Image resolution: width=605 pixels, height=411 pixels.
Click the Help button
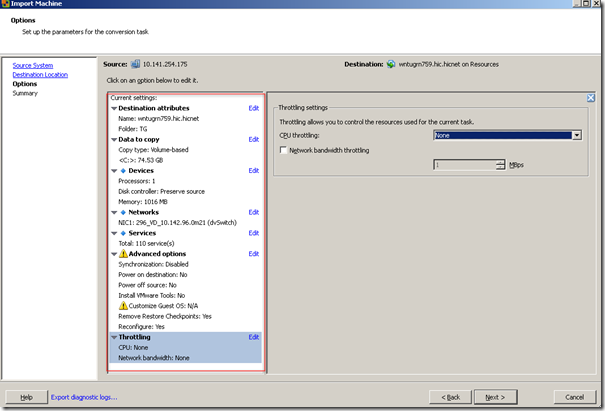click(26, 397)
